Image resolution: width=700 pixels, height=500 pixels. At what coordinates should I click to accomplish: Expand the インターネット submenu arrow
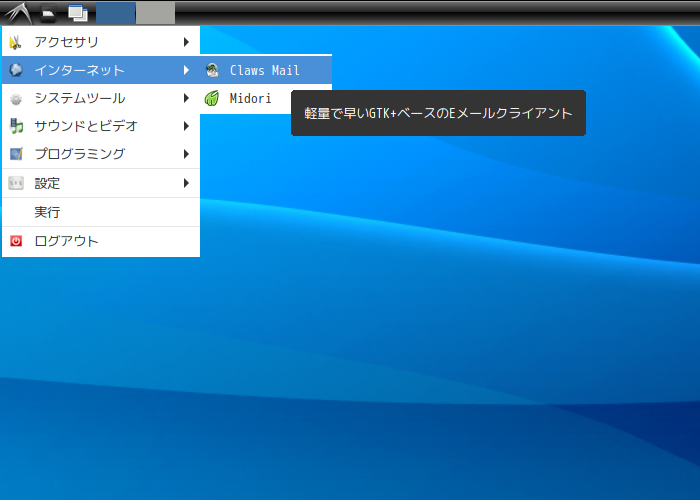point(187,70)
